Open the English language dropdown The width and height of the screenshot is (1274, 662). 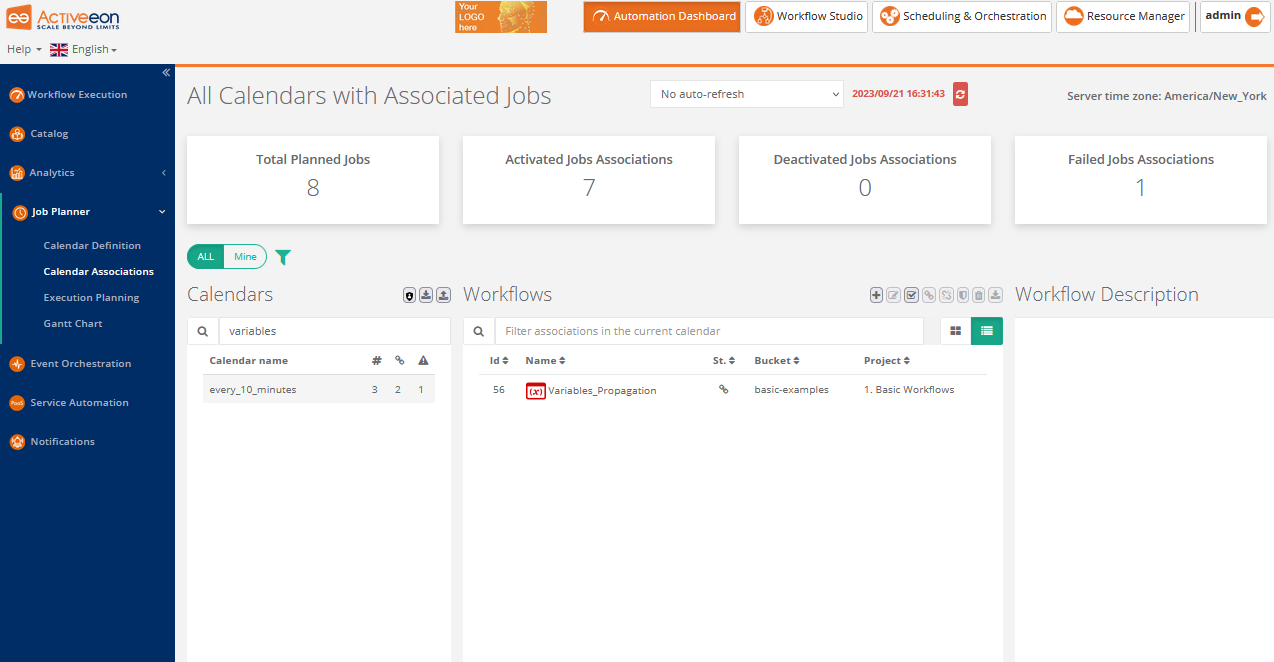tap(83, 49)
